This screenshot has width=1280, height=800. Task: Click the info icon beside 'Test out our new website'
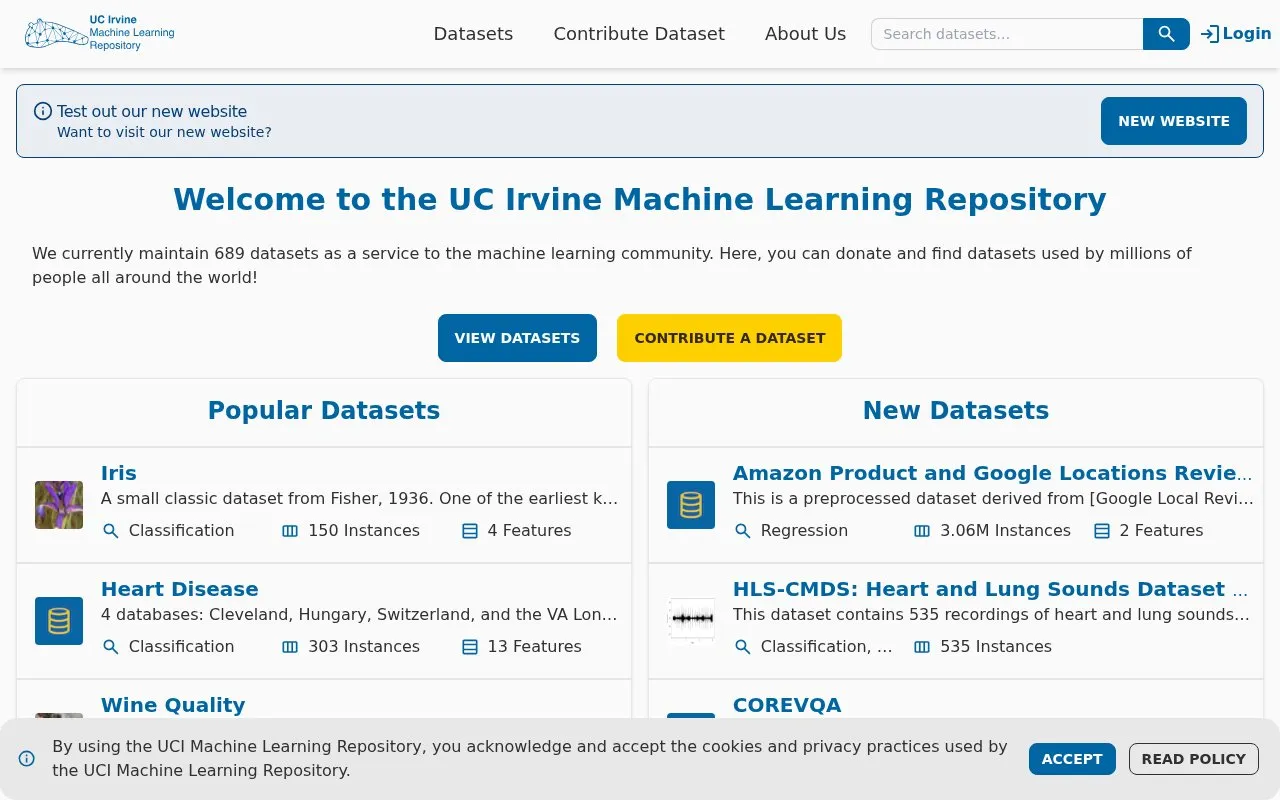click(43, 111)
